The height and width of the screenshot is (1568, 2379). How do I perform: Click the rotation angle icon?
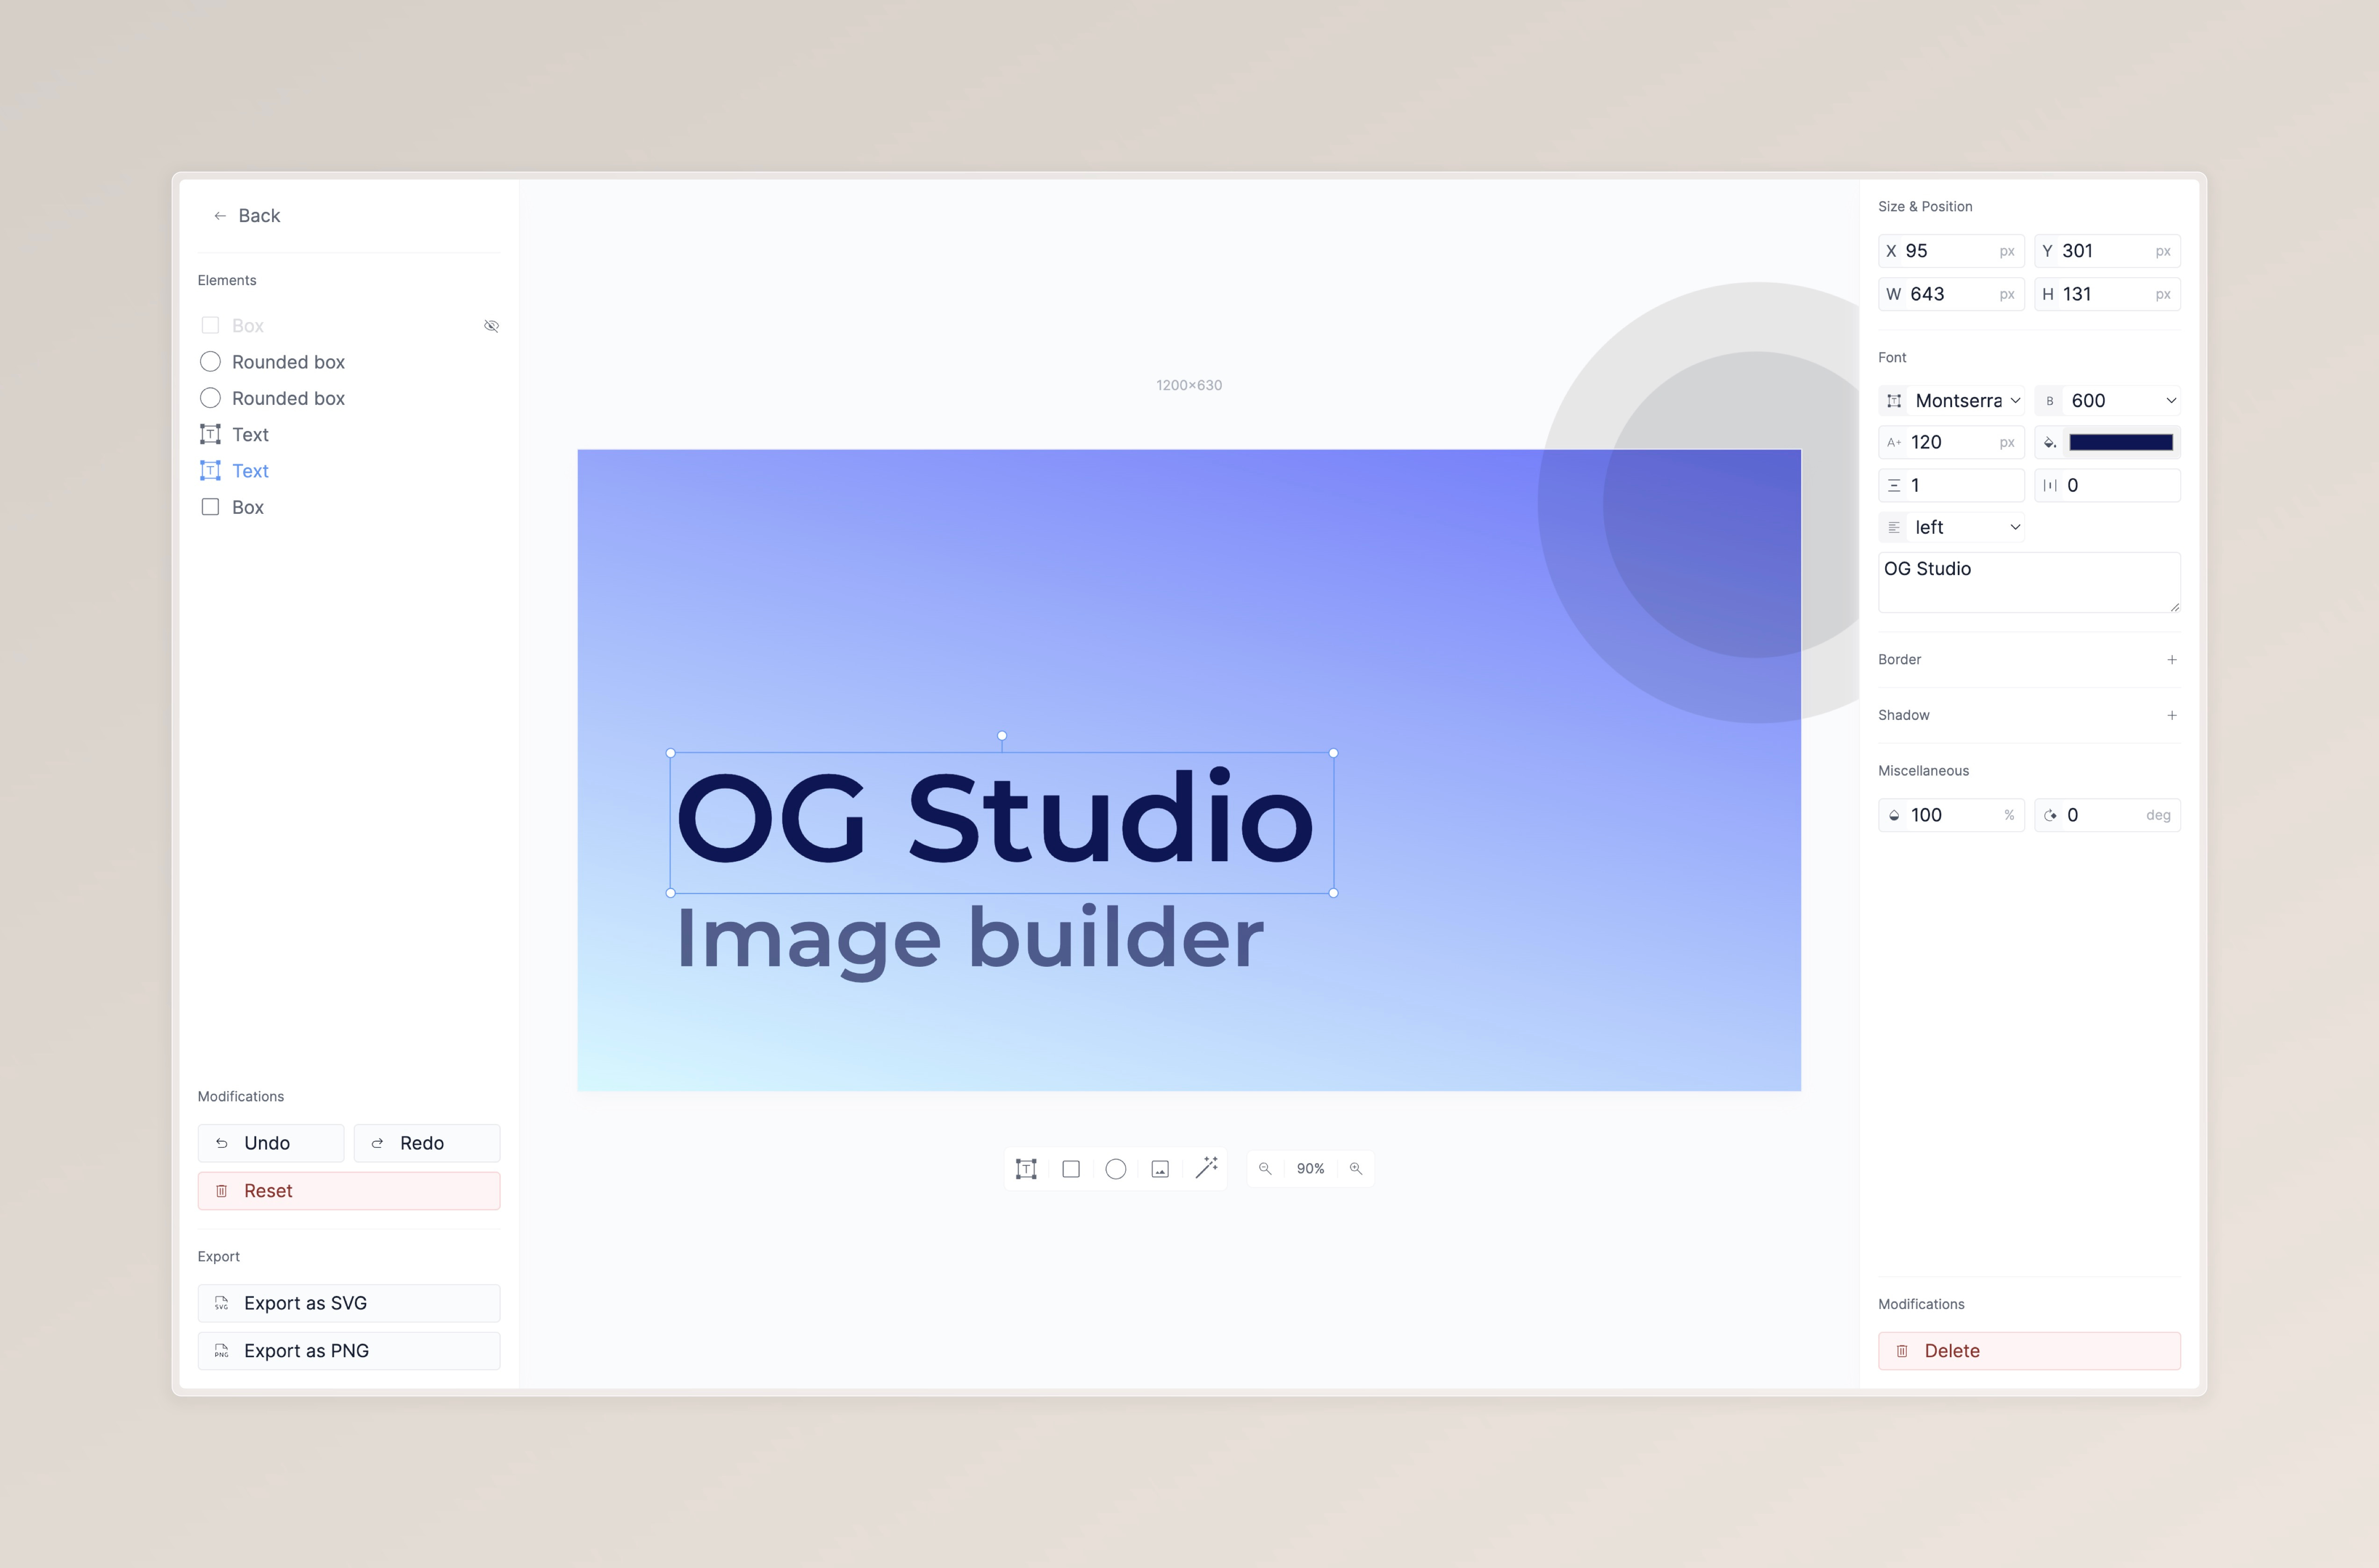tap(2050, 815)
